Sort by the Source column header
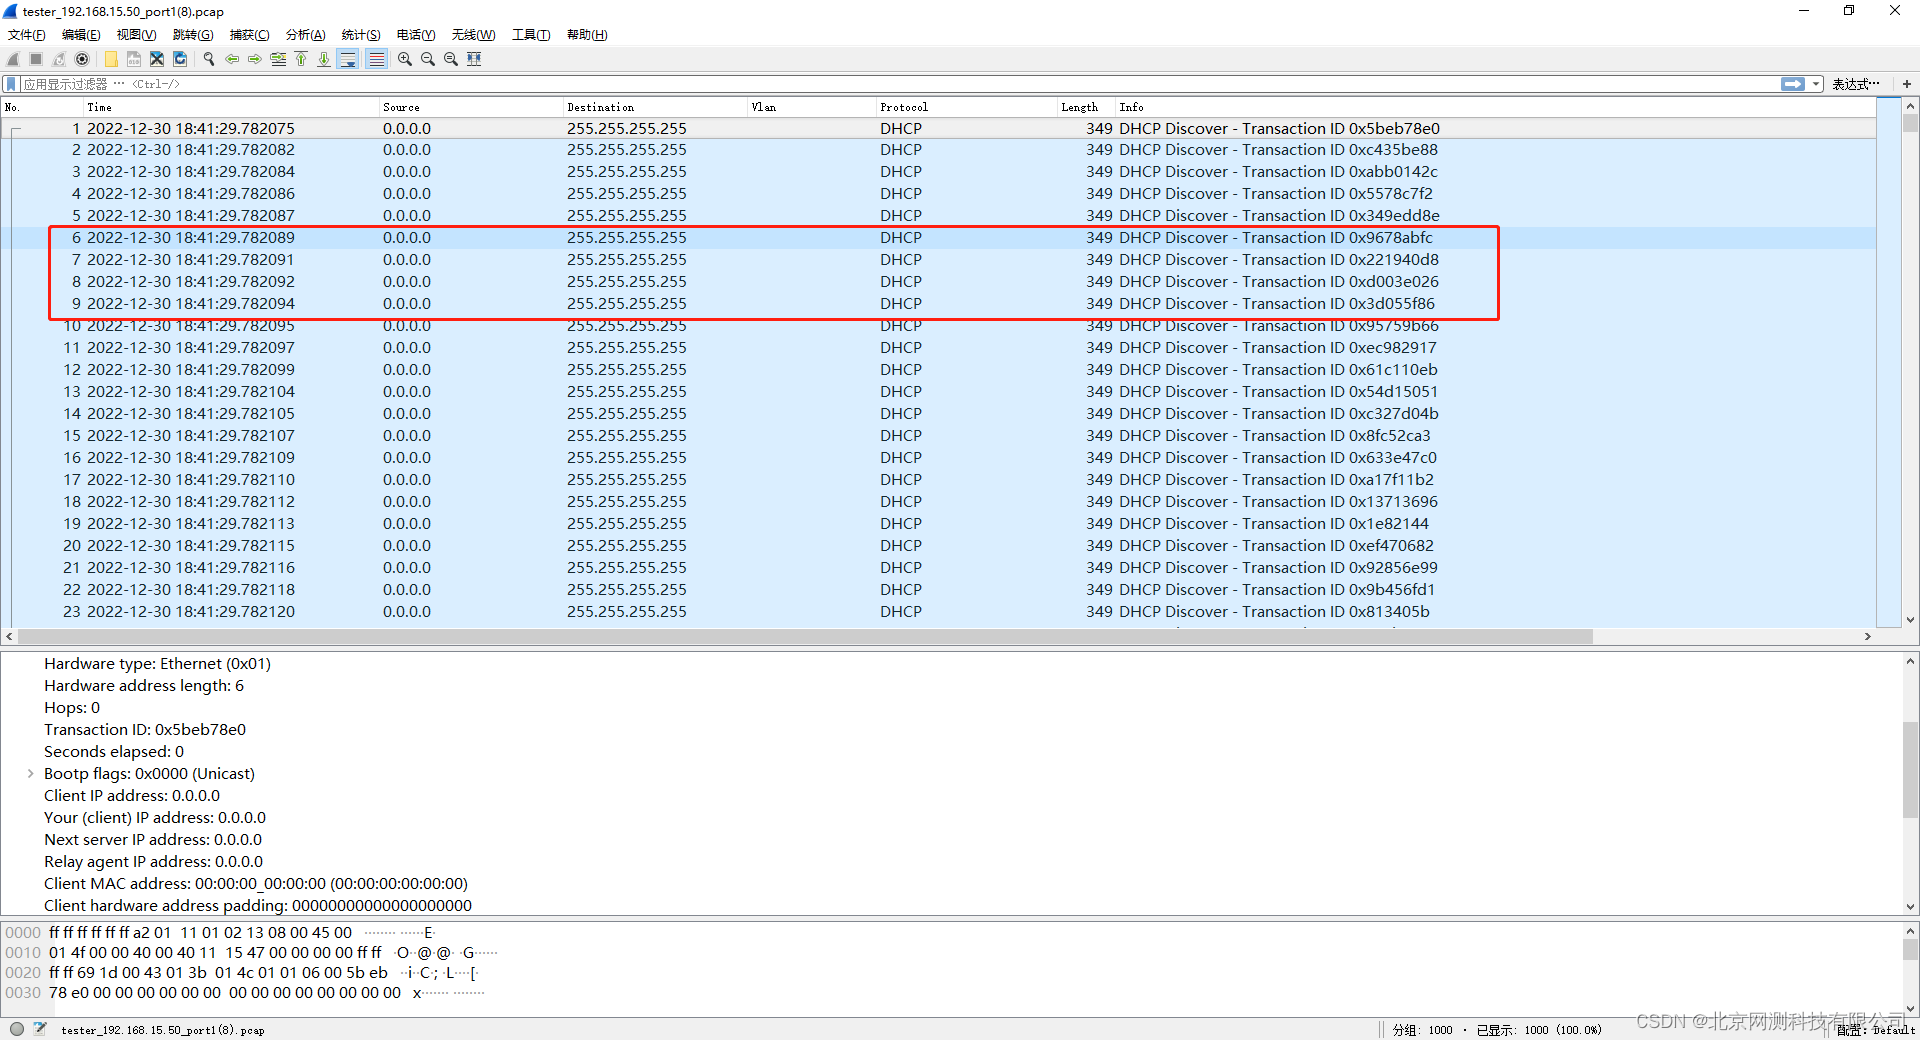Image resolution: width=1920 pixels, height=1040 pixels. coord(471,107)
